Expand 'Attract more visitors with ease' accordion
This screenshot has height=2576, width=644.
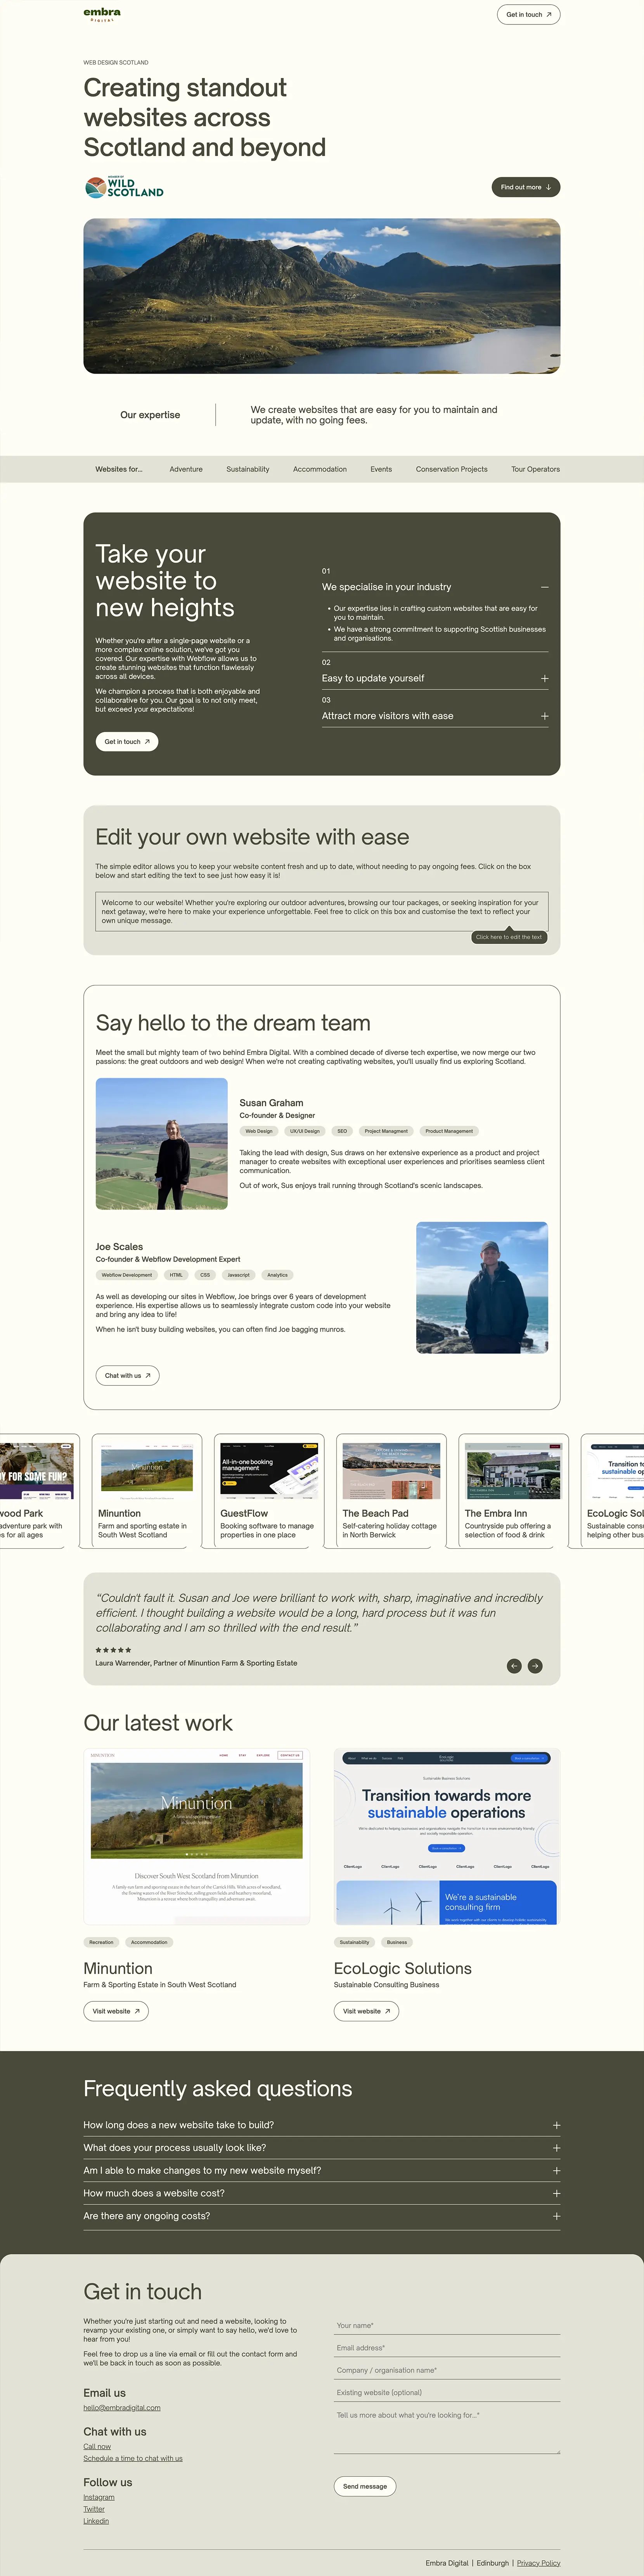435,716
